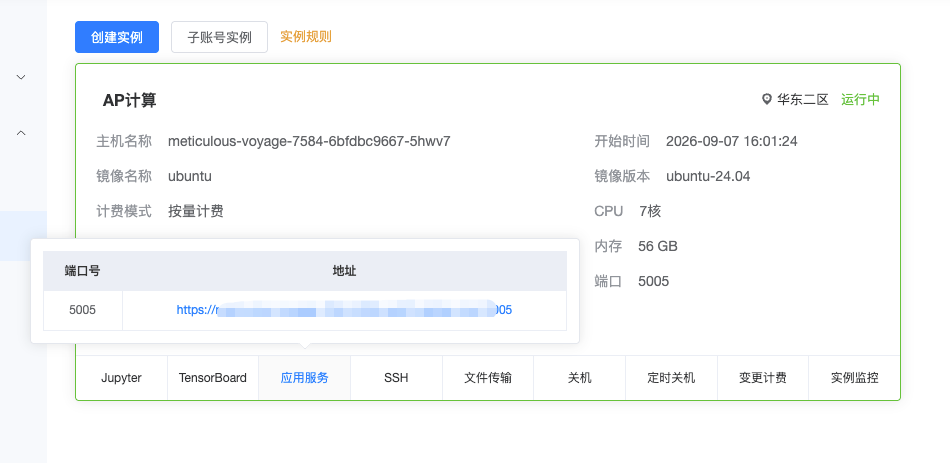Click the location pin icon near 华东二区
The height and width of the screenshot is (463, 950).
(x=767, y=99)
